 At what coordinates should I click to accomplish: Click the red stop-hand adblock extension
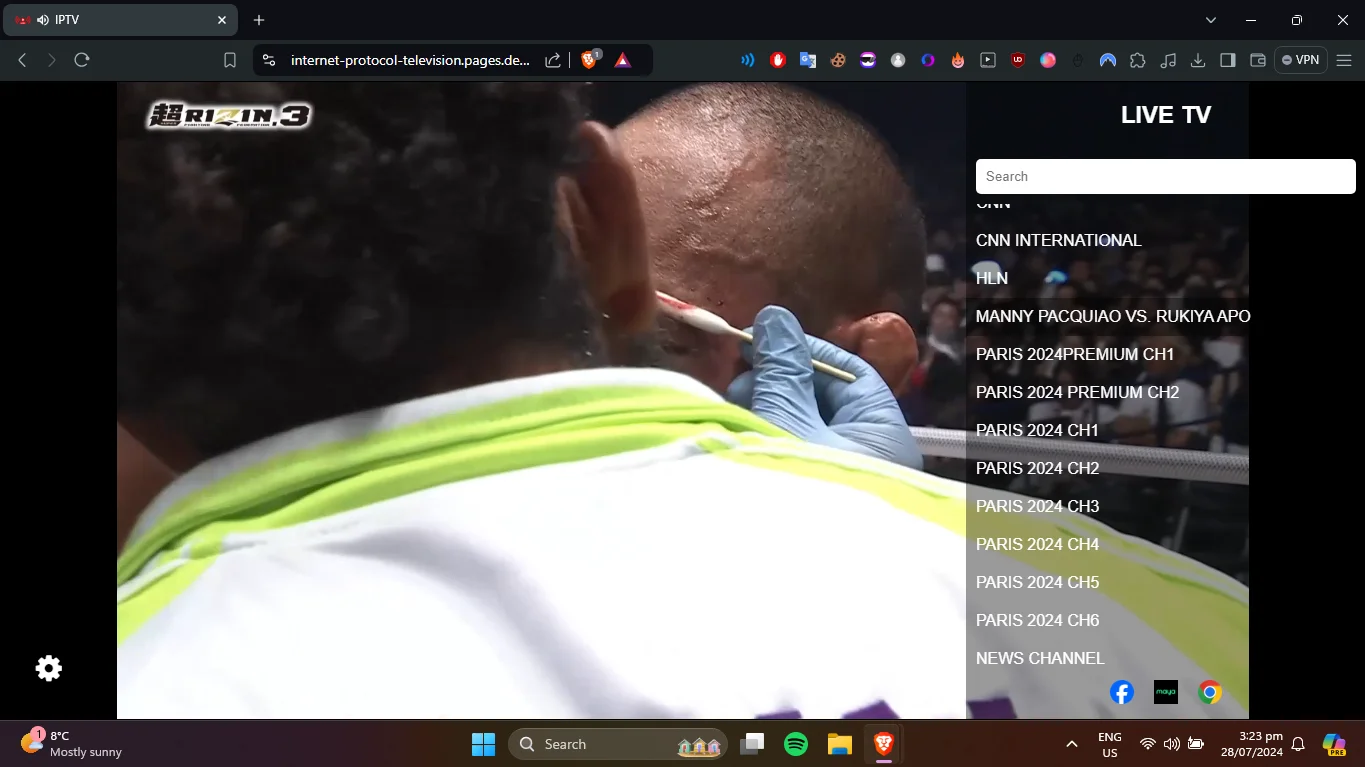coord(778,60)
